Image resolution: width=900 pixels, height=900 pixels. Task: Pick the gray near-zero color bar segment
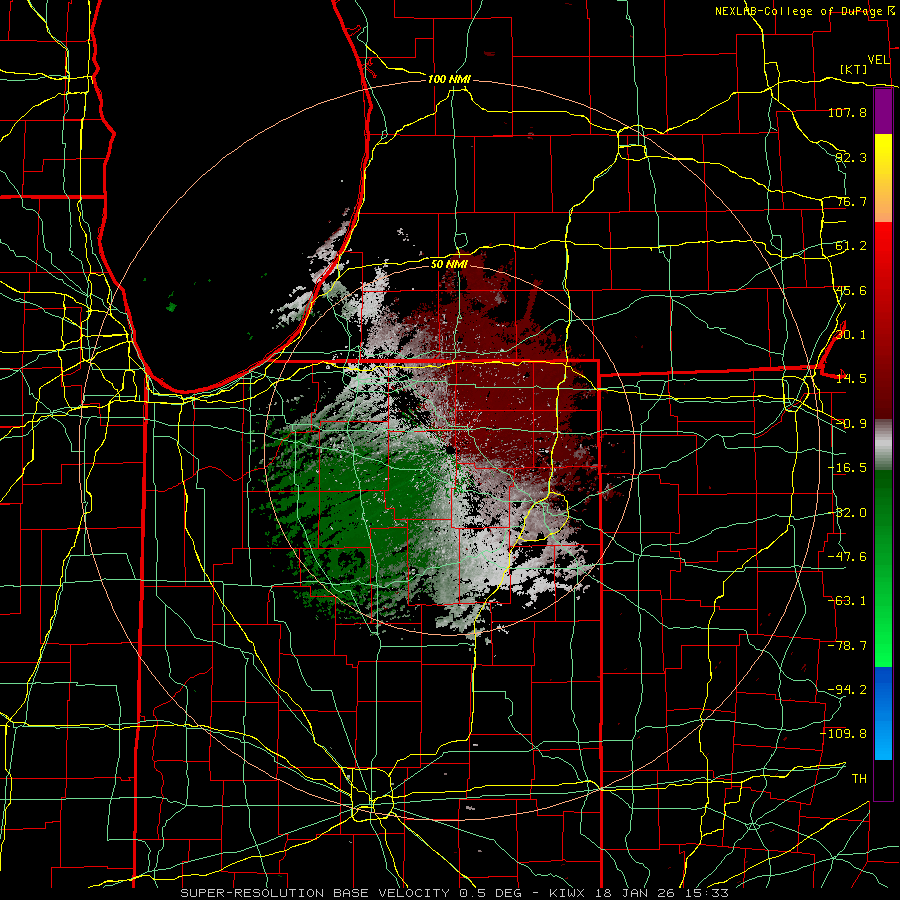point(883,445)
